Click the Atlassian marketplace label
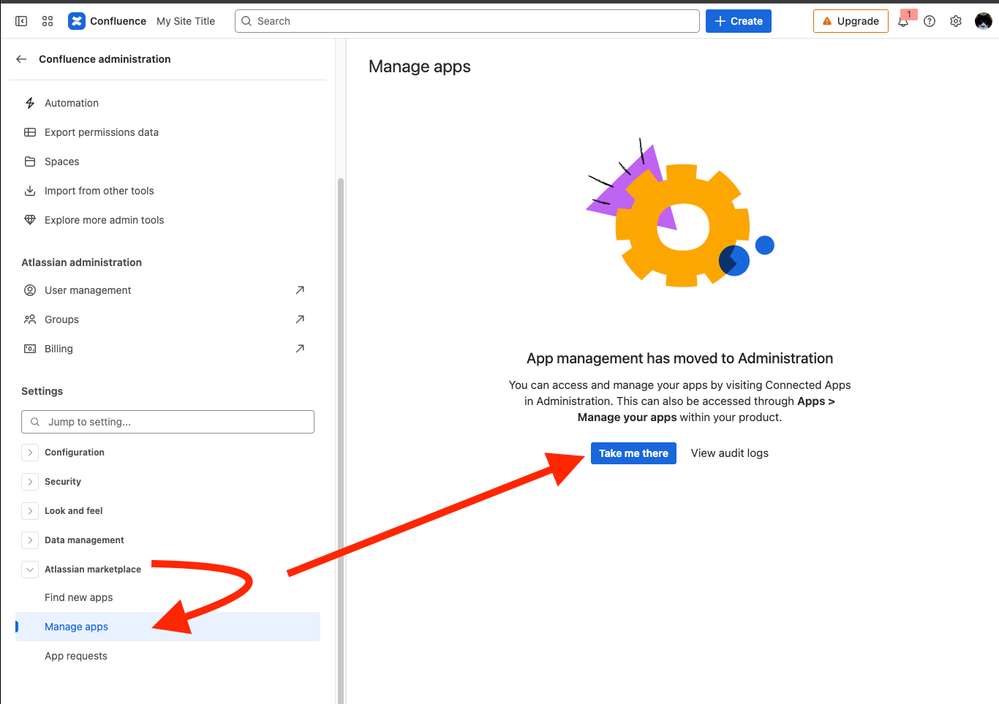This screenshot has height=704, width=999. point(92,570)
